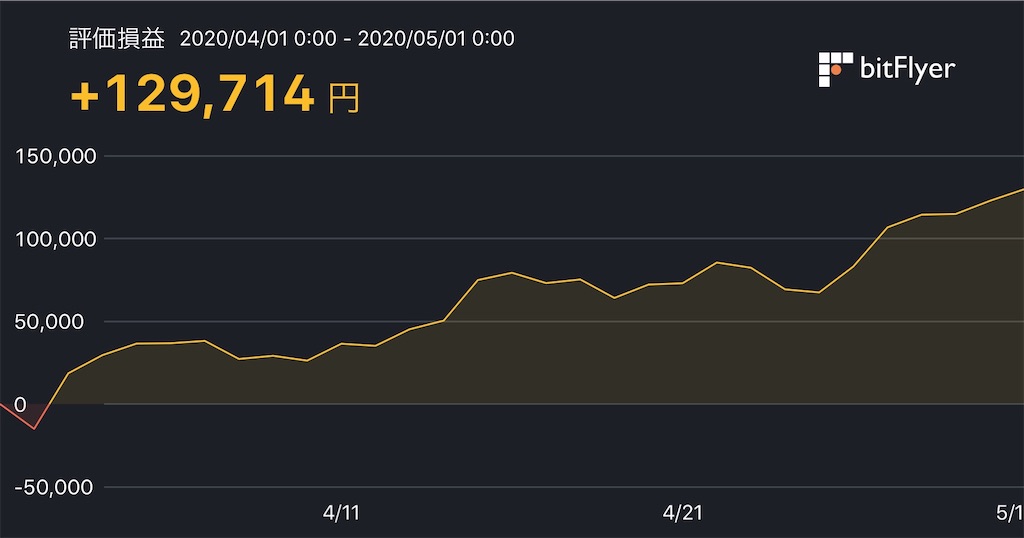Click the +129,714 profit value
Image resolution: width=1024 pixels, height=538 pixels.
pyautogui.click(x=193, y=95)
